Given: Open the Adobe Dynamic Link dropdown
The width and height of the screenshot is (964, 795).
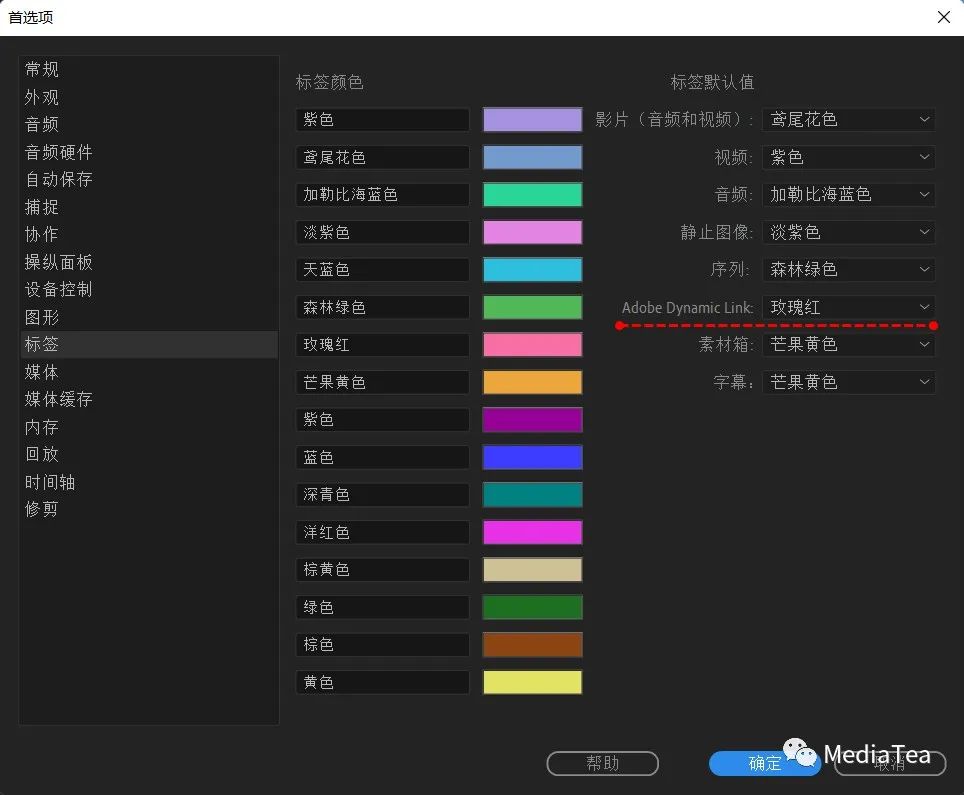Looking at the screenshot, I should [848, 307].
